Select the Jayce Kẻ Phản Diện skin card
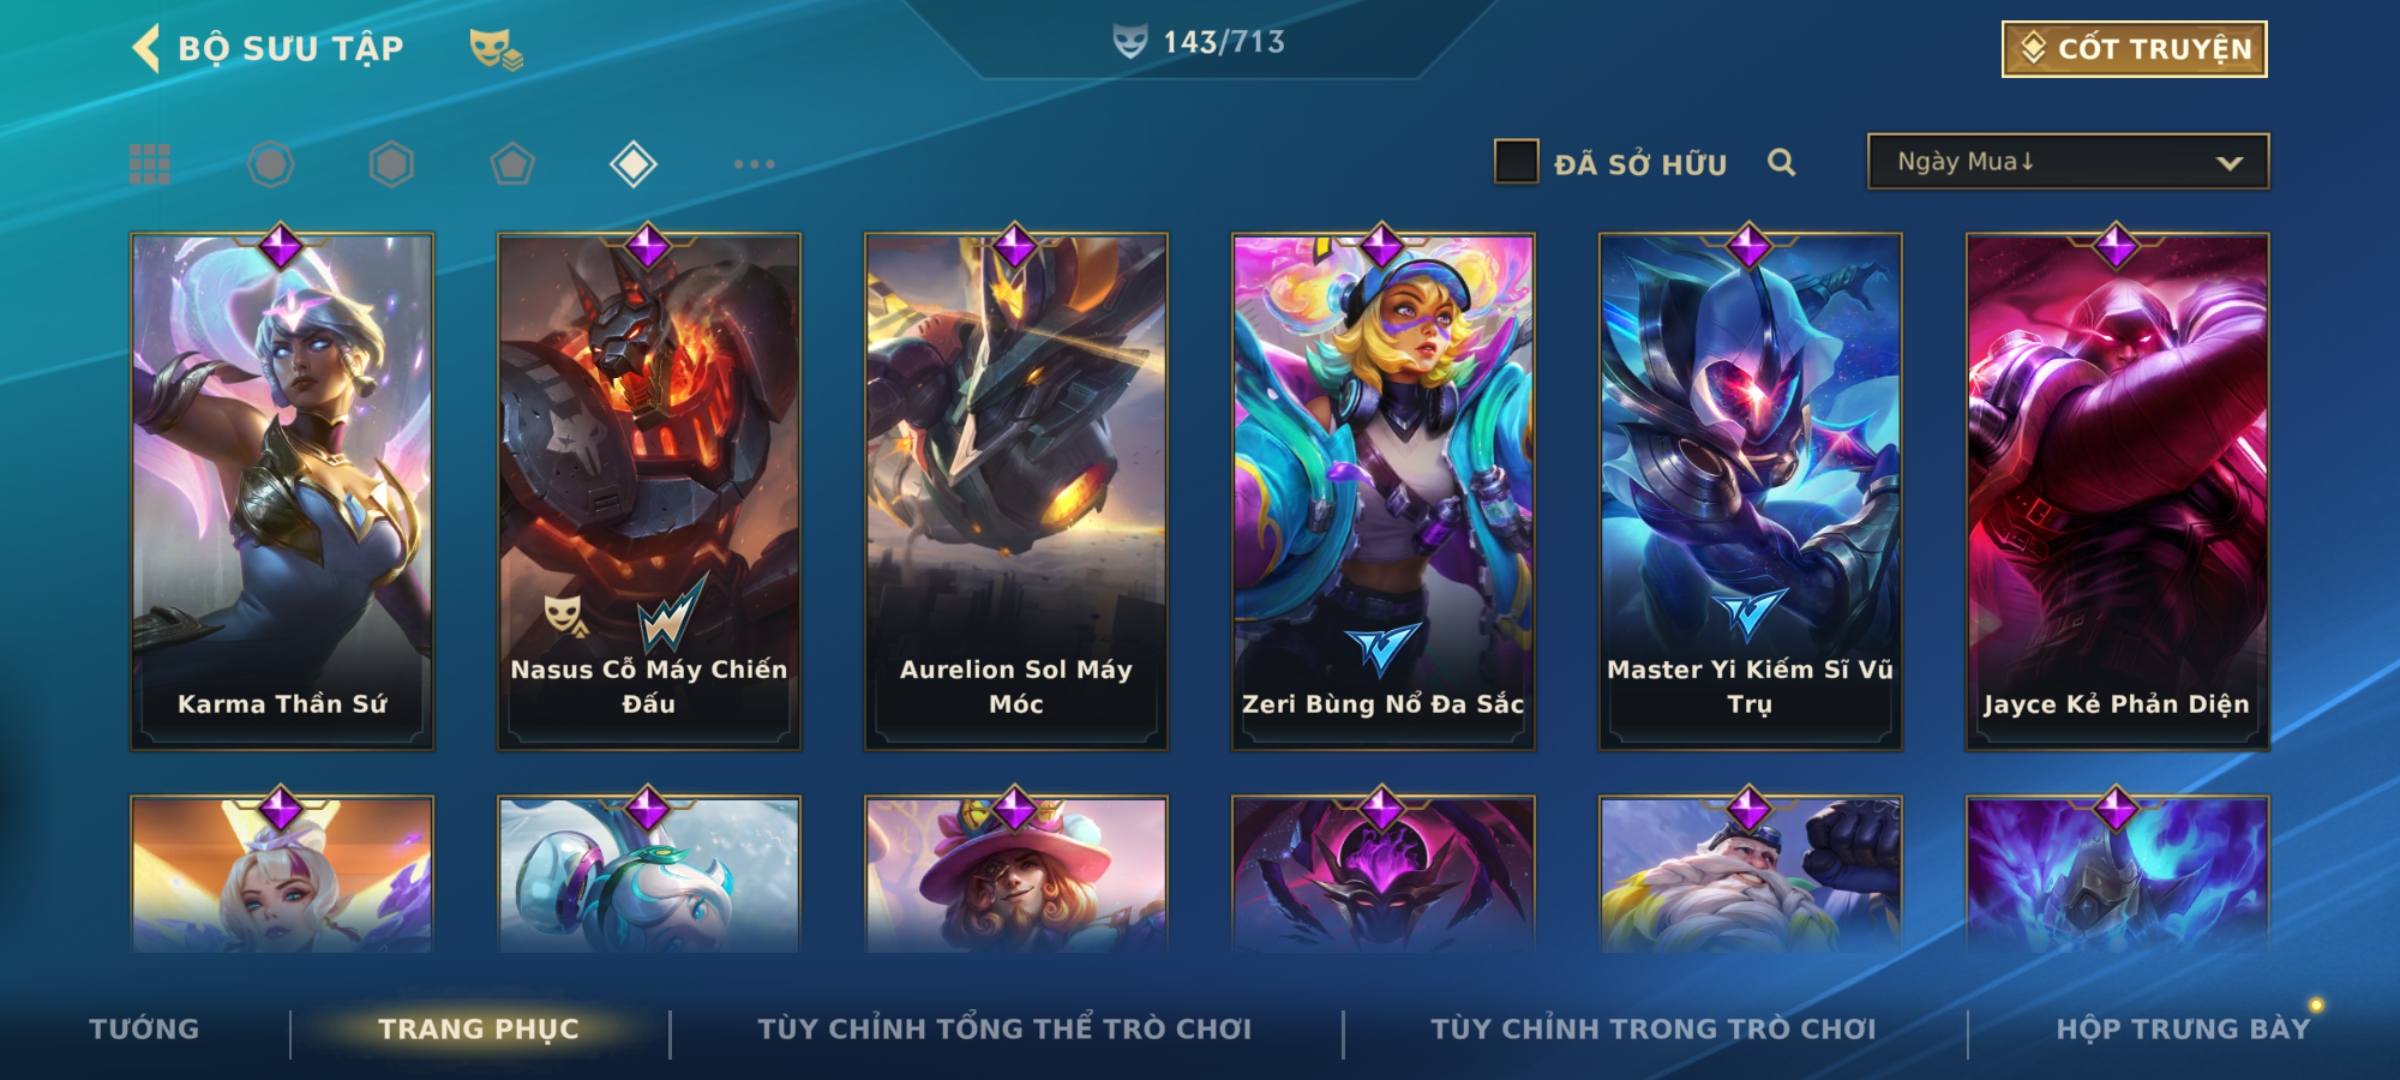Image resolution: width=2400 pixels, height=1080 pixels. click(2117, 491)
